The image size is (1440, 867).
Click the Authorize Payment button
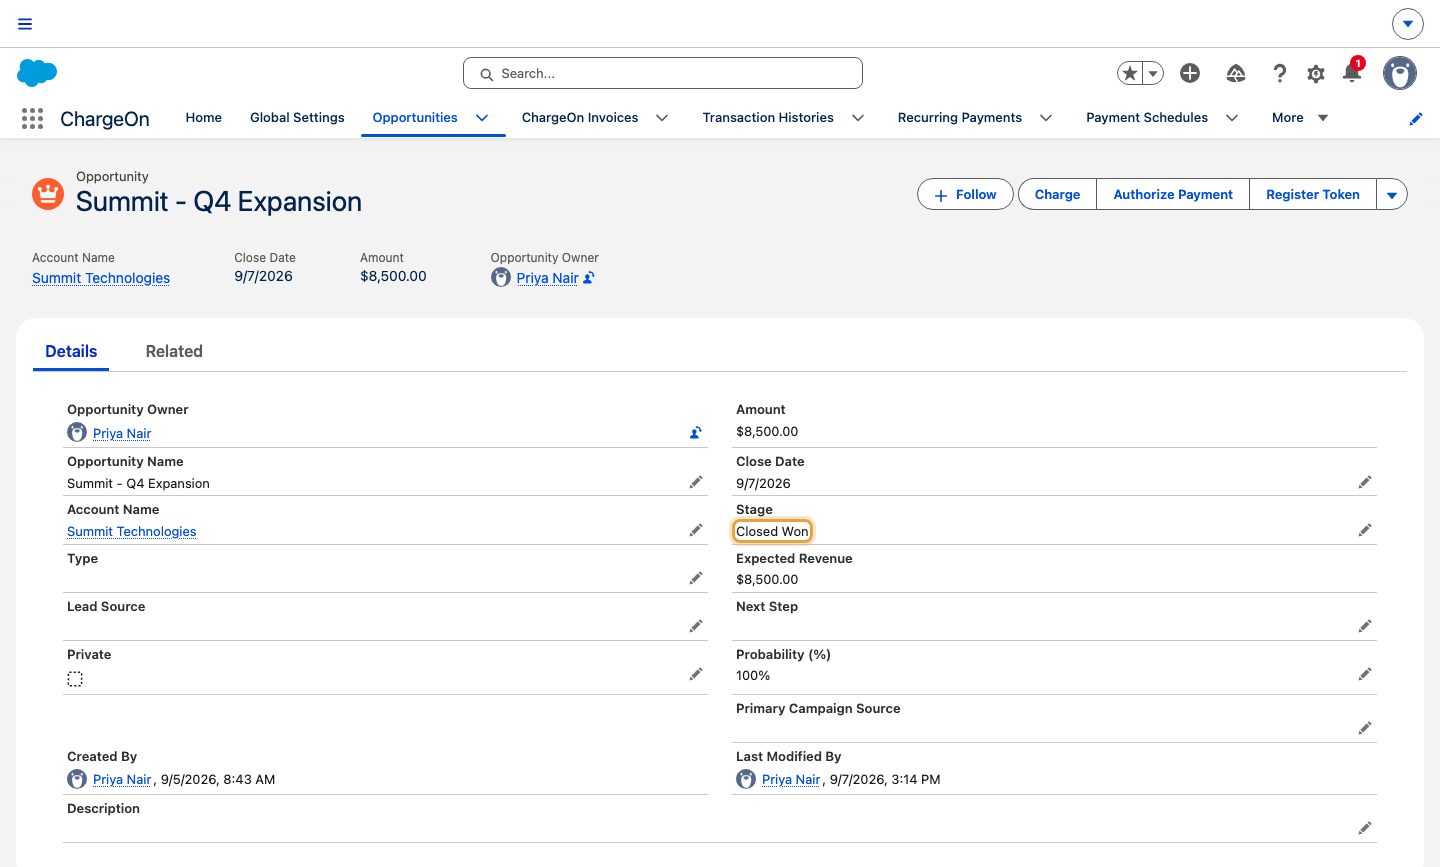pyautogui.click(x=1173, y=195)
